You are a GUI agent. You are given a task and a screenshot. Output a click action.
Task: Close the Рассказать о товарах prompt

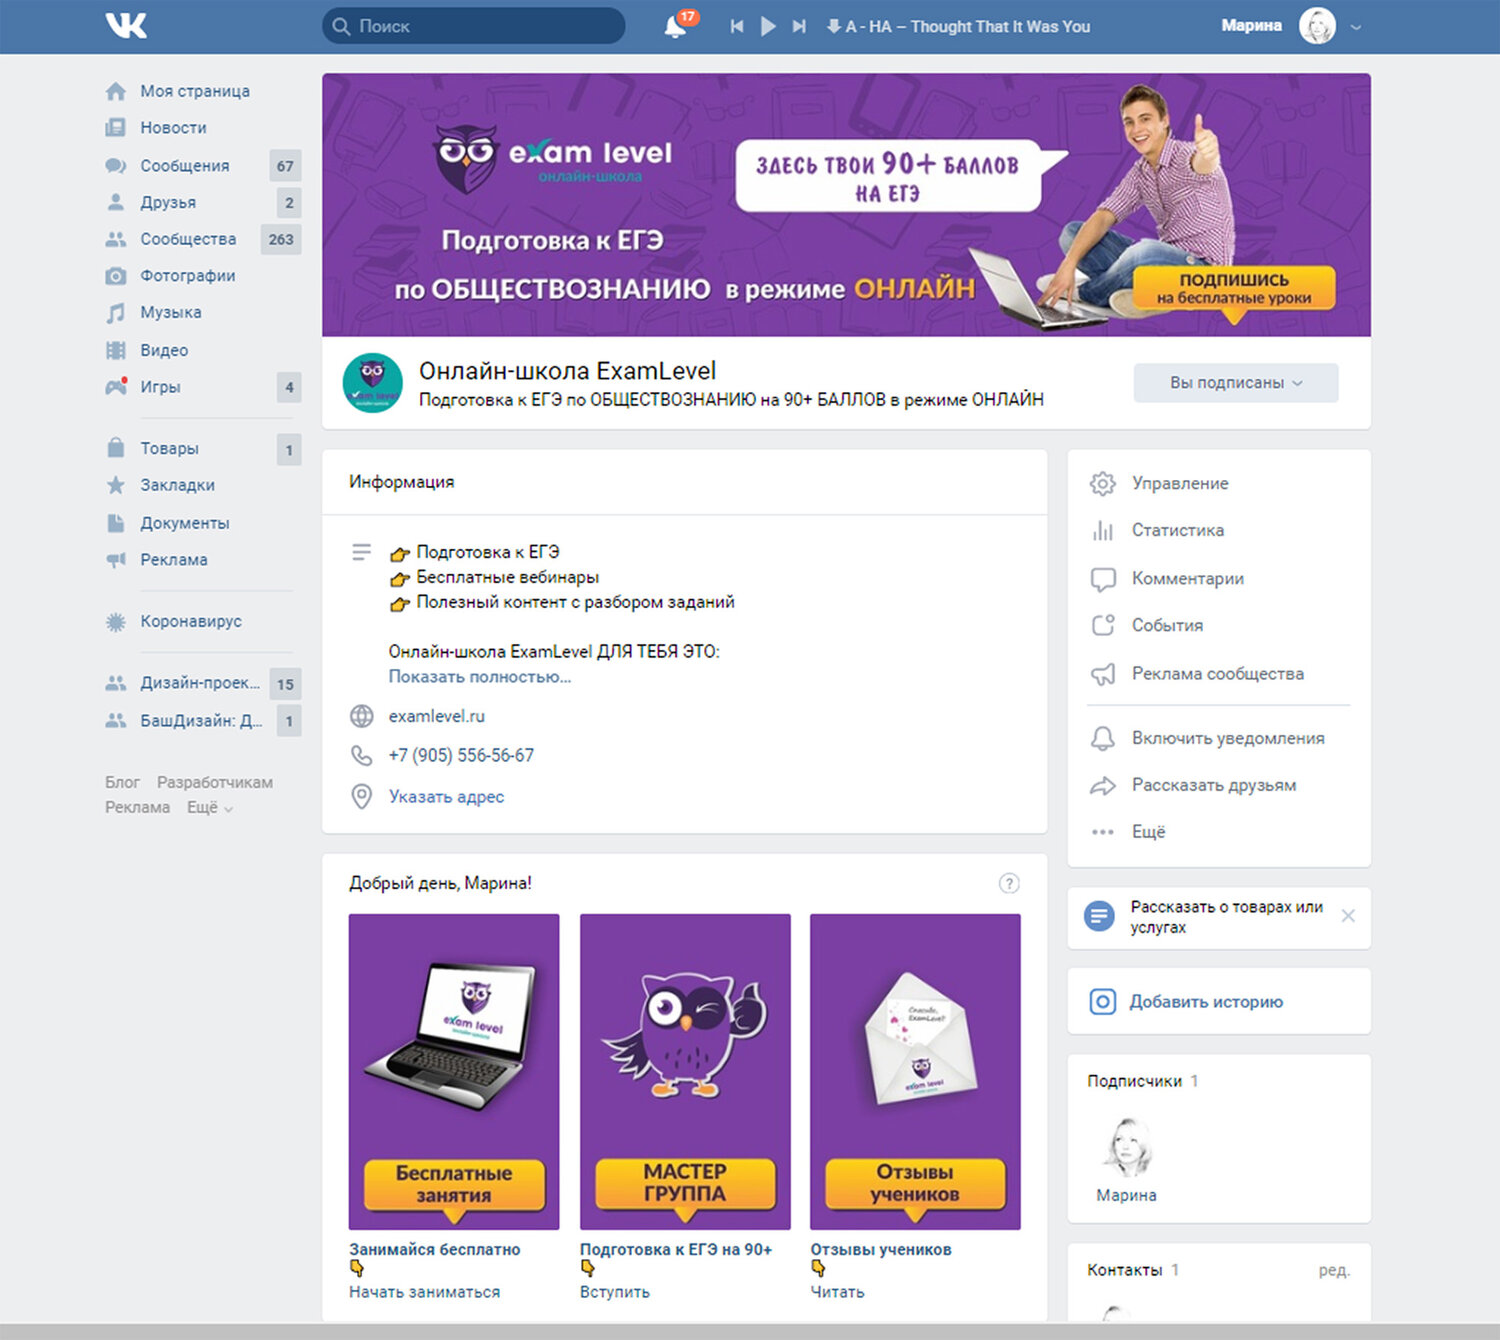[x=1348, y=916]
